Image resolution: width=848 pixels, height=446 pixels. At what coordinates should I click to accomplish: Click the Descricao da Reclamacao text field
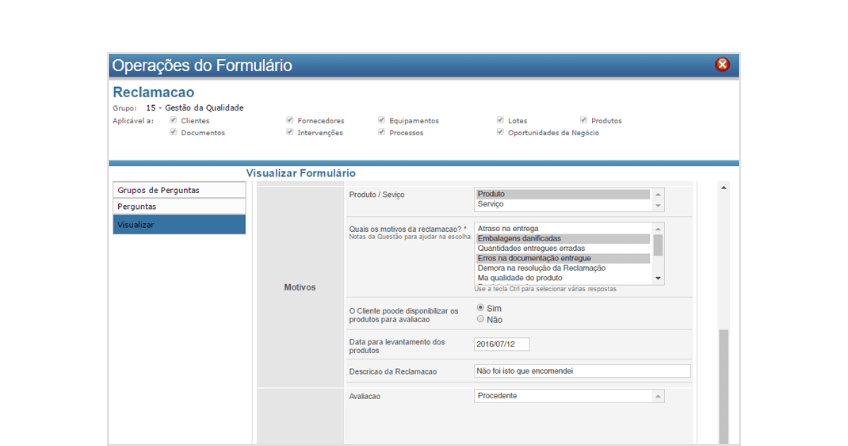(582, 371)
